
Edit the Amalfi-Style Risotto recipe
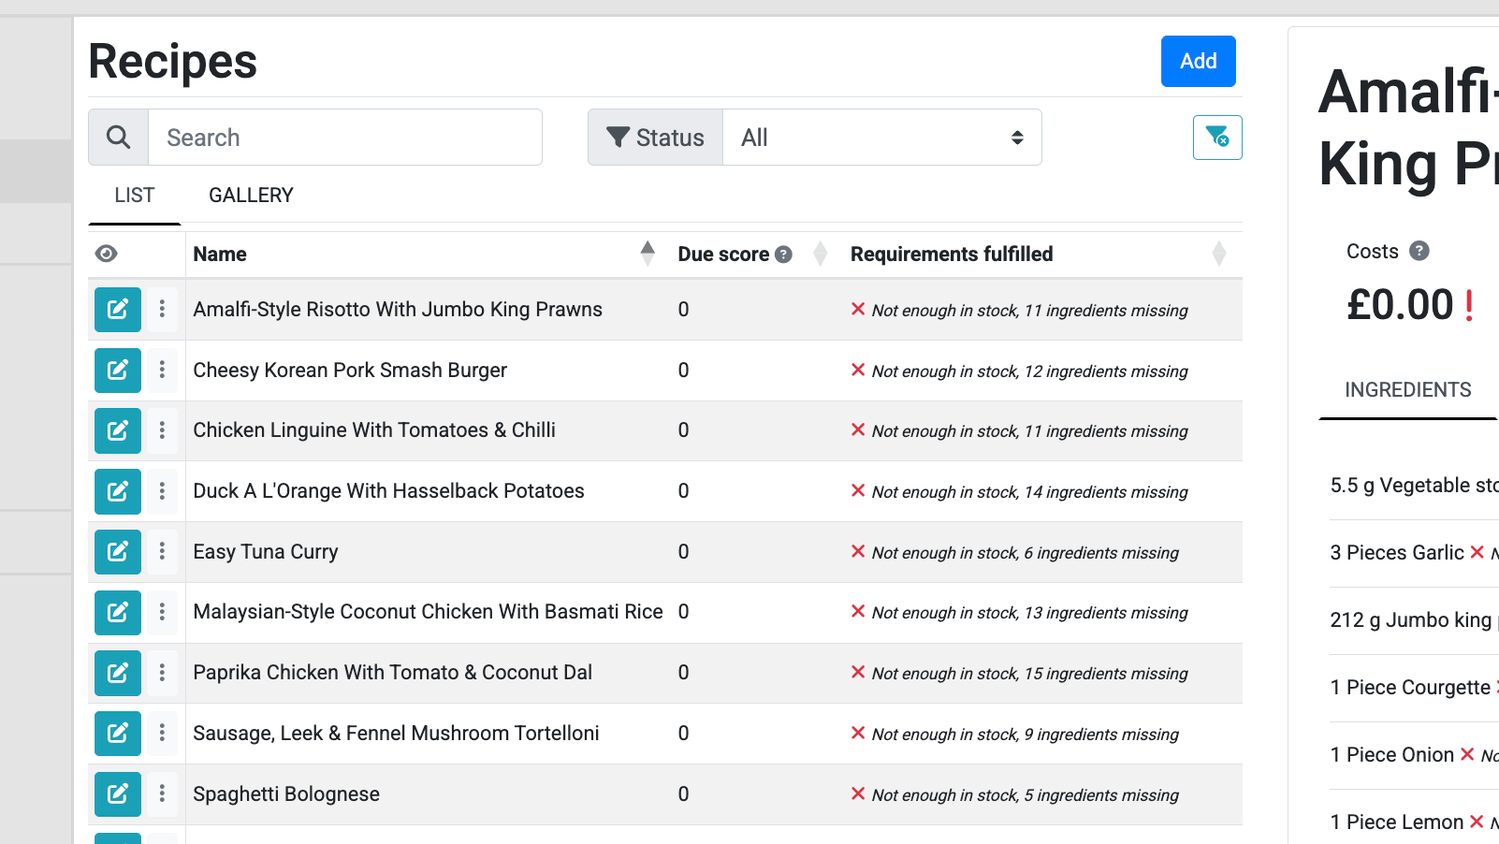(117, 309)
